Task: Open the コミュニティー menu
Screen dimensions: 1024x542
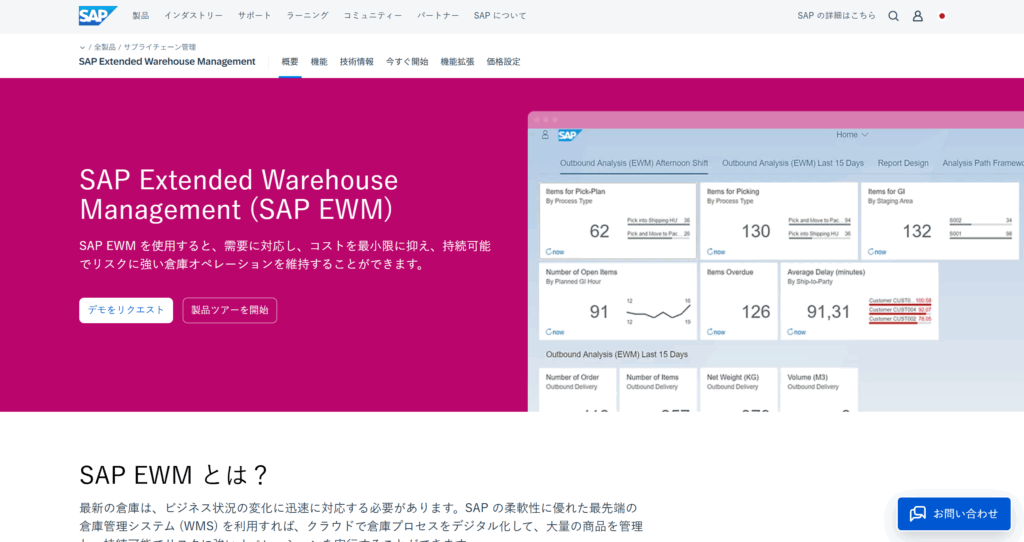Action: click(x=373, y=16)
